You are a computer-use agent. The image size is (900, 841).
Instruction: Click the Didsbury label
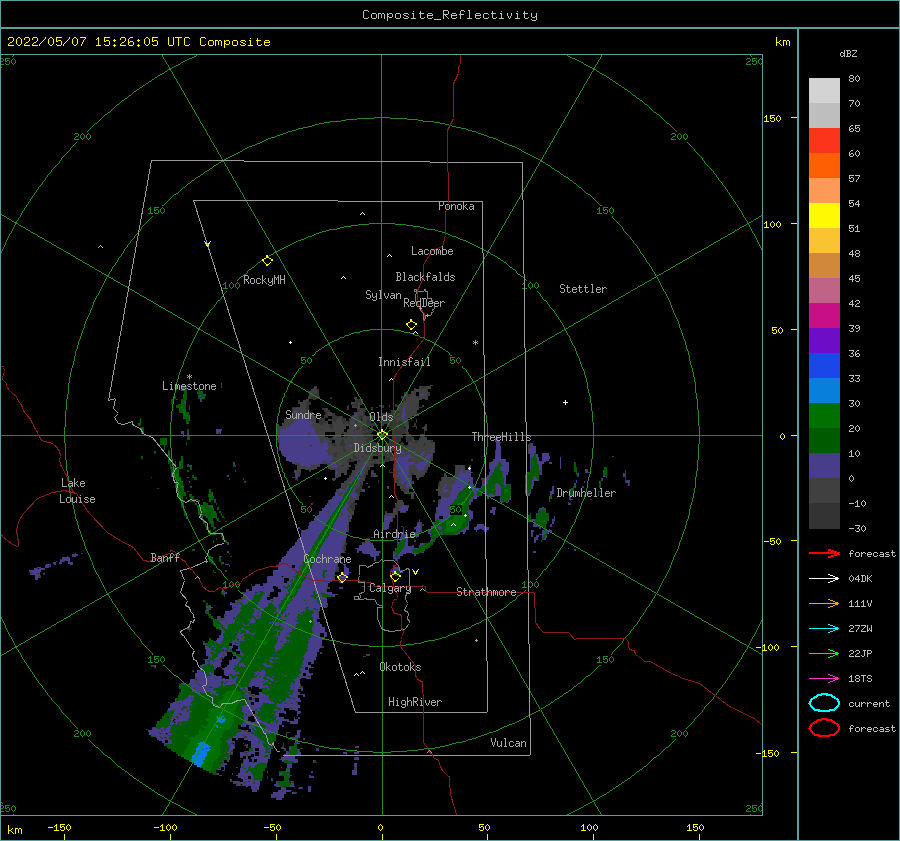click(377, 448)
